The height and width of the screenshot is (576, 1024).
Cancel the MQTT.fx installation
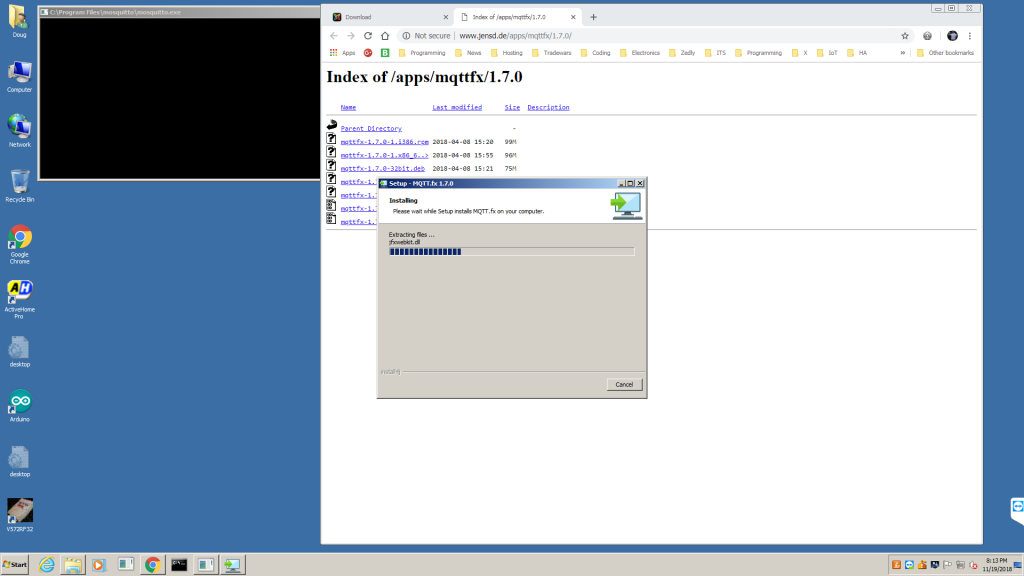coord(624,385)
